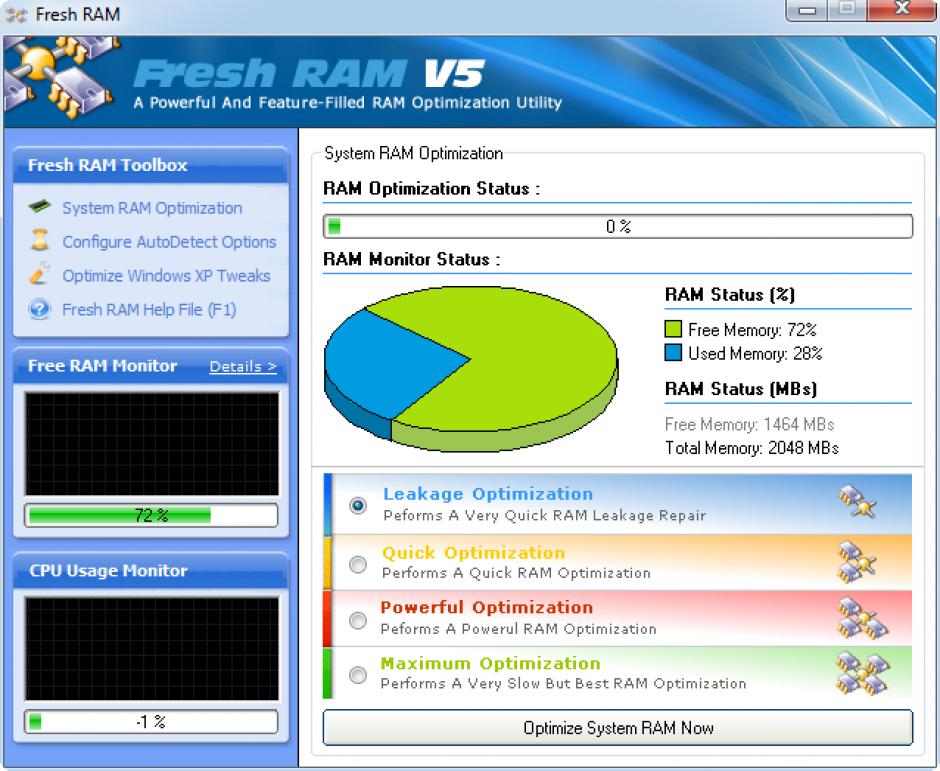The height and width of the screenshot is (771, 940).
Task: Click the CPU usage -1% progress bar
Action: click(x=151, y=721)
